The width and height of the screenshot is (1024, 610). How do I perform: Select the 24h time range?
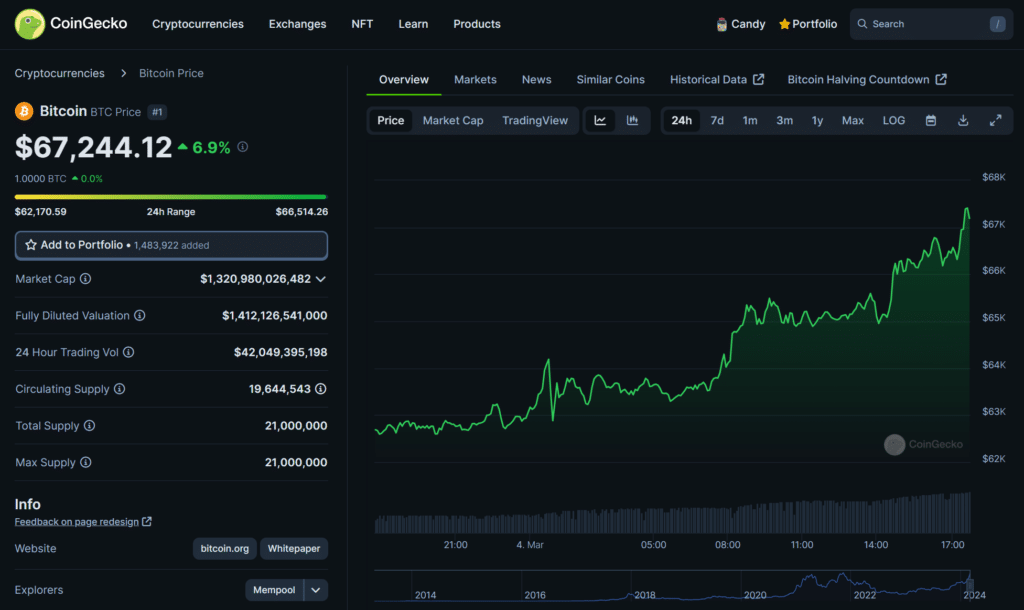pos(681,120)
